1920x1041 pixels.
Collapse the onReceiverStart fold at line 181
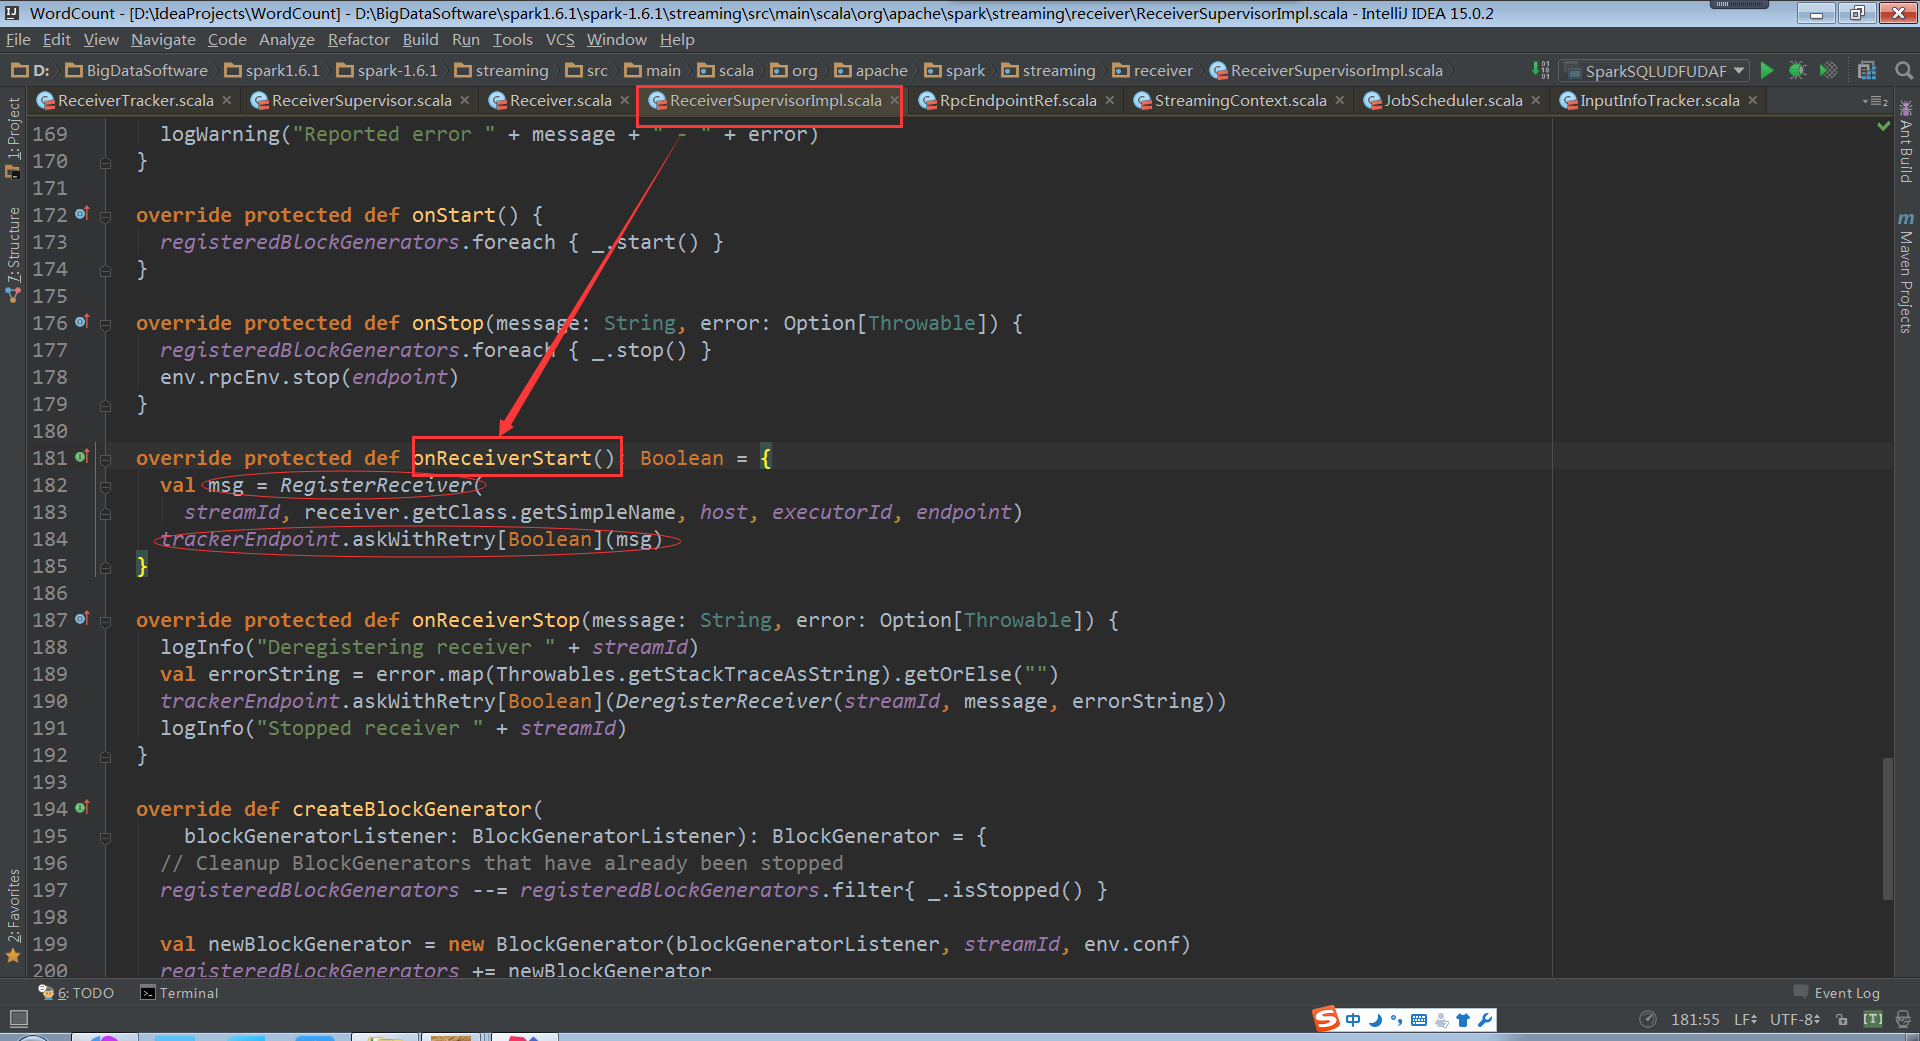[x=105, y=459]
